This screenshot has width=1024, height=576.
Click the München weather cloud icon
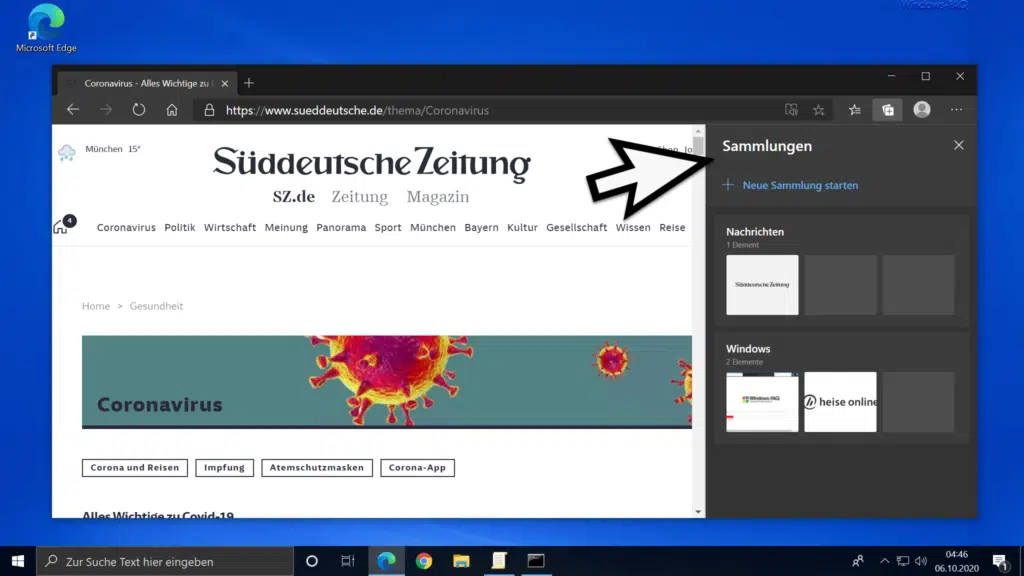[67, 153]
